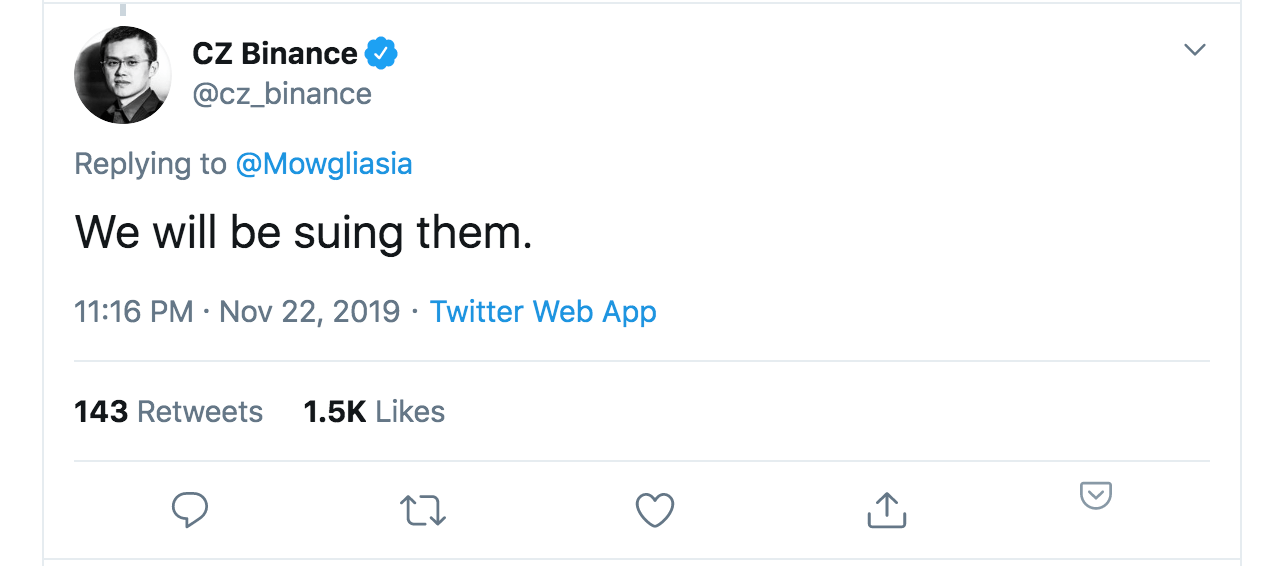The width and height of the screenshot is (1284, 566).
Task: Like the tweet with the heart icon
Action: [x=655, y=510]
